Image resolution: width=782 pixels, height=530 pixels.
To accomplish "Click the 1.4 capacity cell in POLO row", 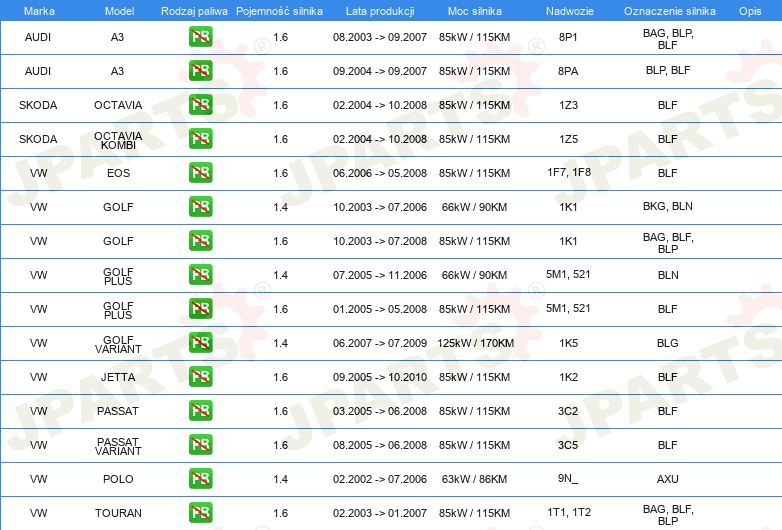I will point(281,479).
